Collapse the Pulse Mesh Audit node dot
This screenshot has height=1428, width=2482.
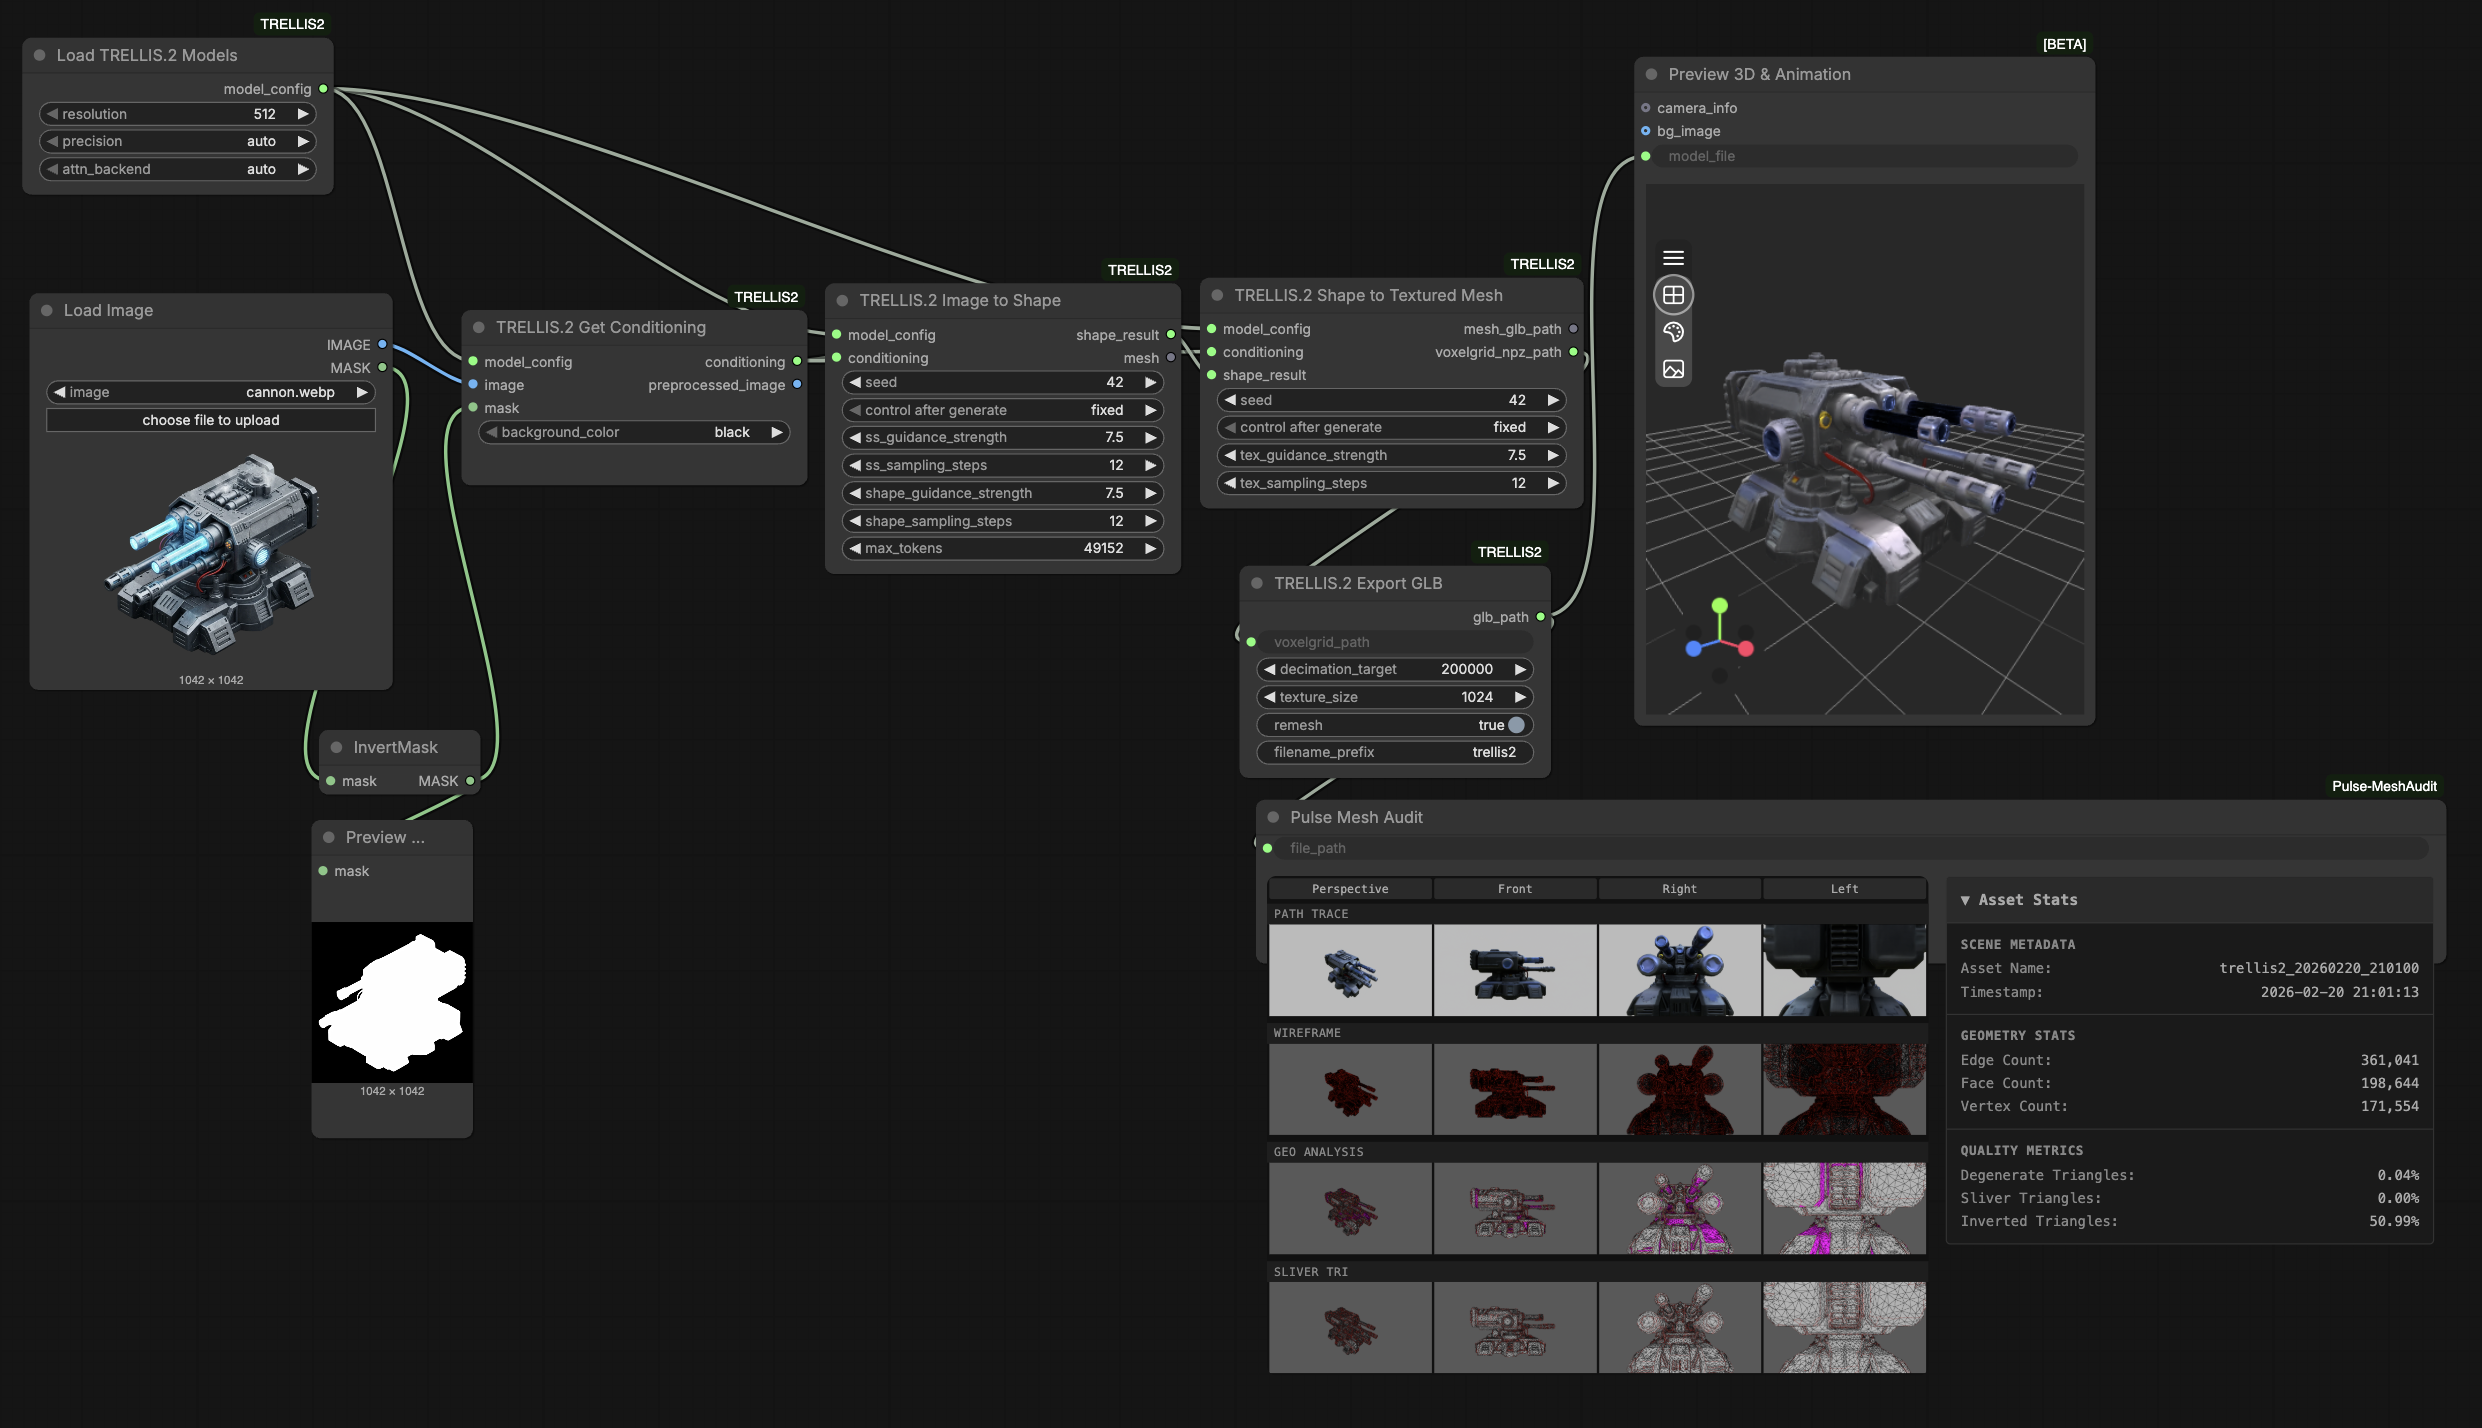(1273, 817)
